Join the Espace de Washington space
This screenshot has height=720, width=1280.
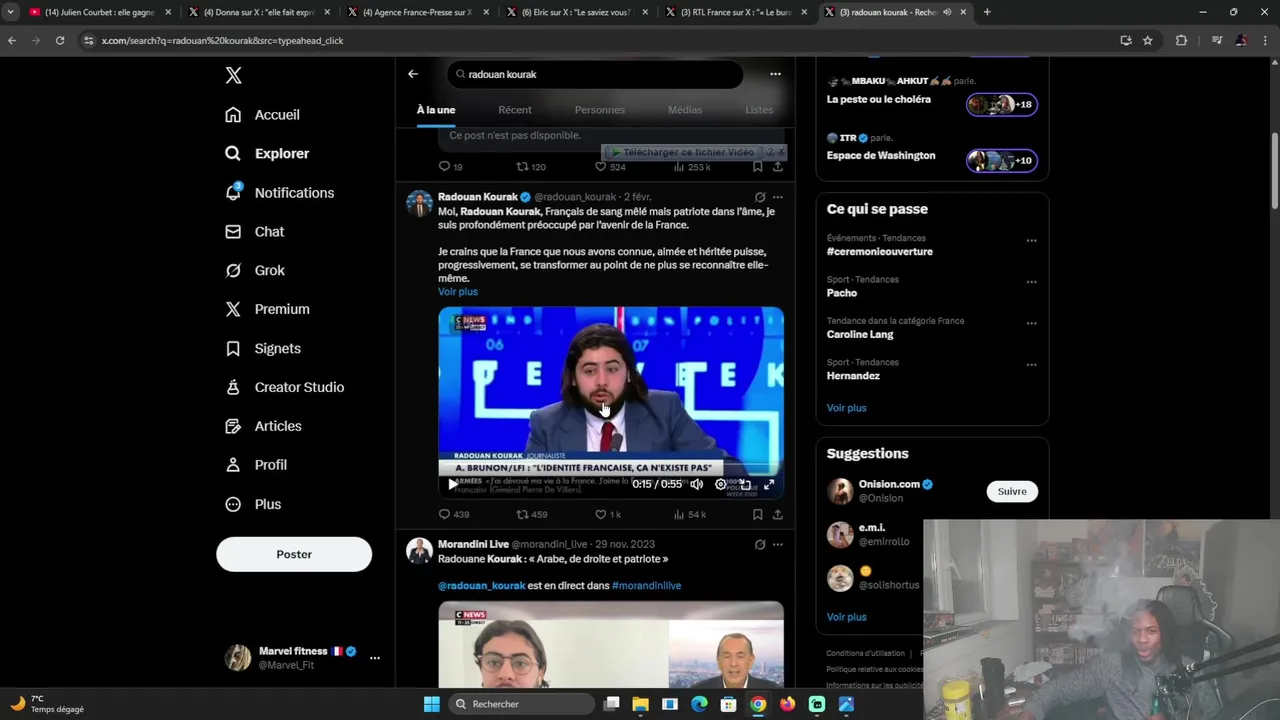(1002, 160)
